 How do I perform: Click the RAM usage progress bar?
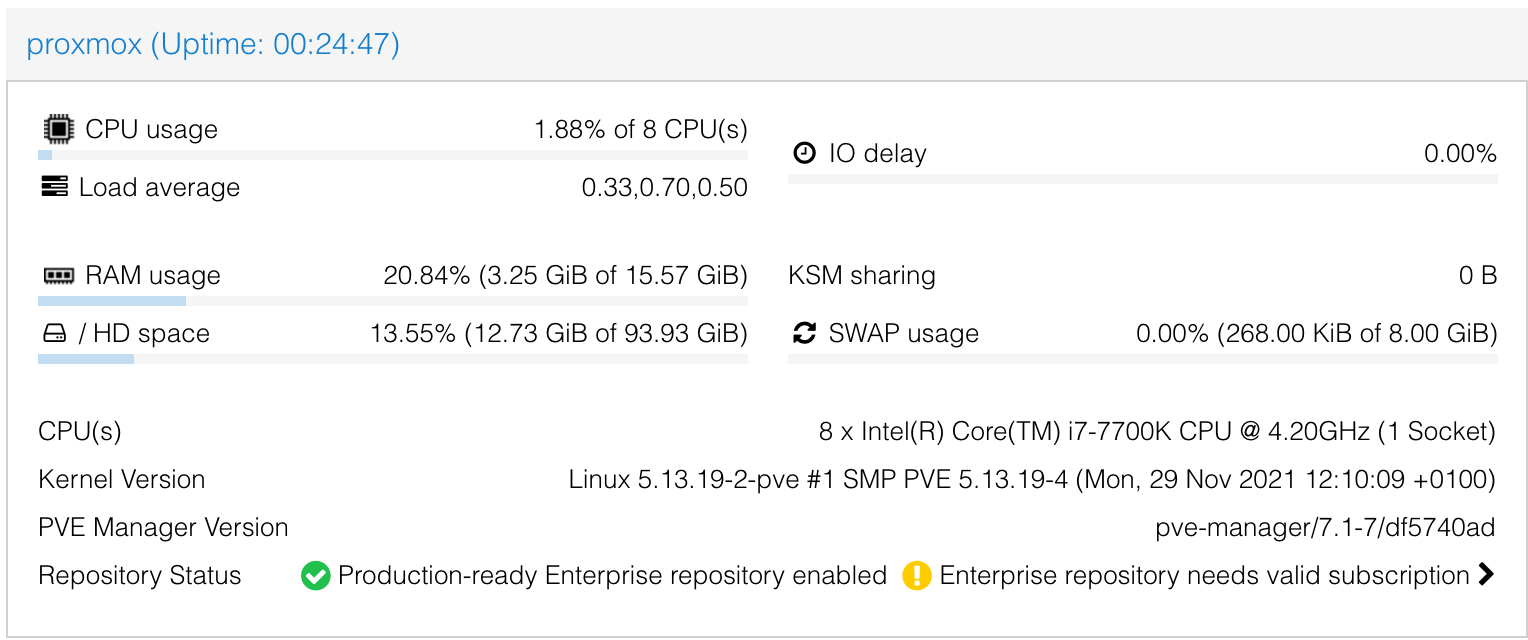point(393,301)
